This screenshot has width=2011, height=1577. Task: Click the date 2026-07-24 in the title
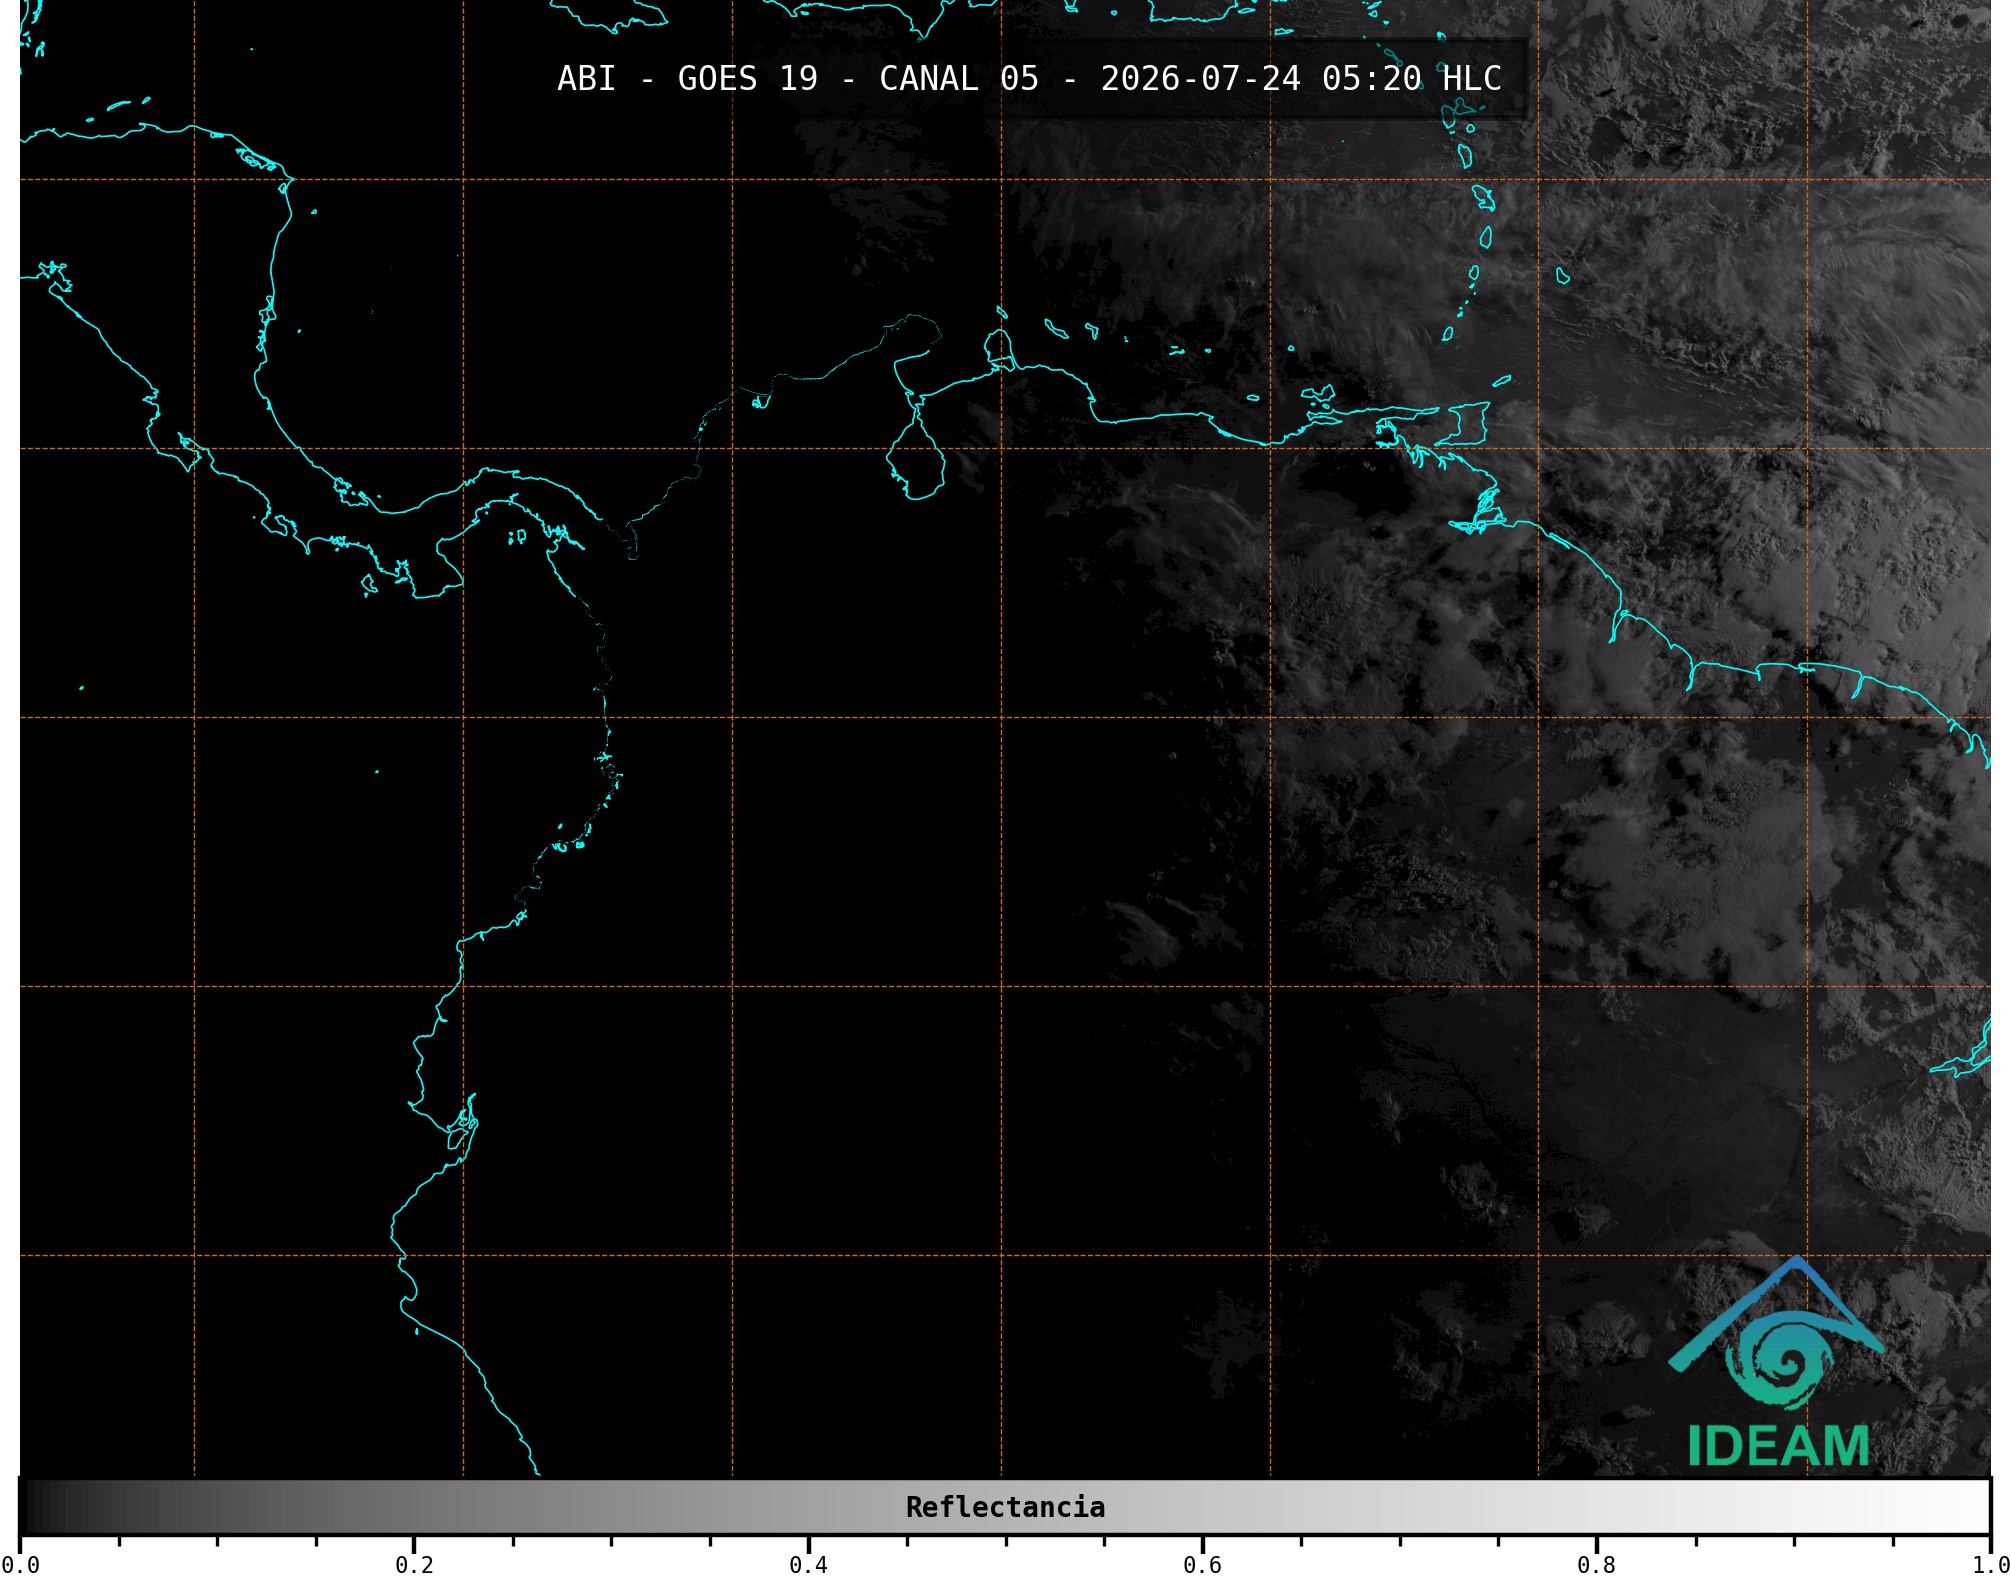[1200, 79]
